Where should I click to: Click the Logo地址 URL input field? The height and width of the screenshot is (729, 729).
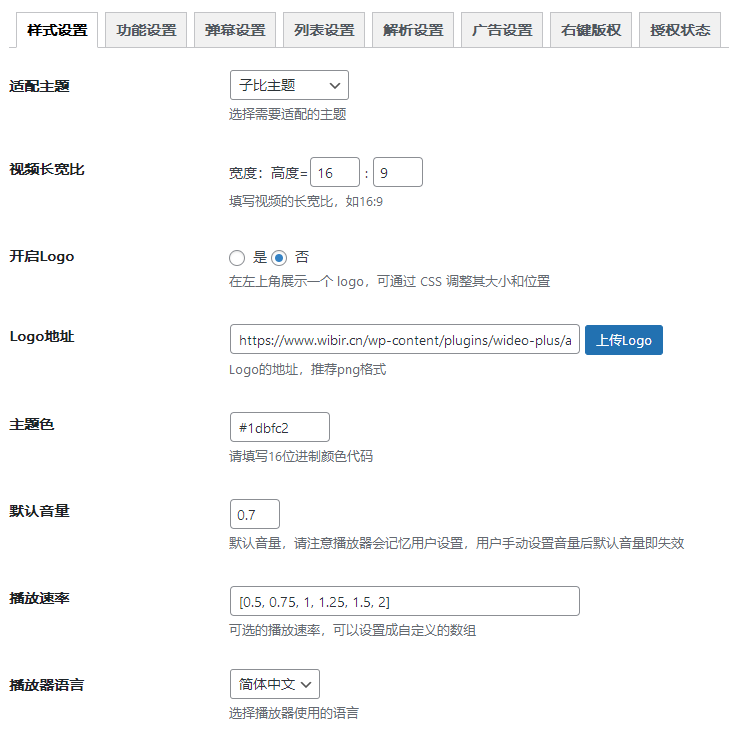tap(405, 339)
